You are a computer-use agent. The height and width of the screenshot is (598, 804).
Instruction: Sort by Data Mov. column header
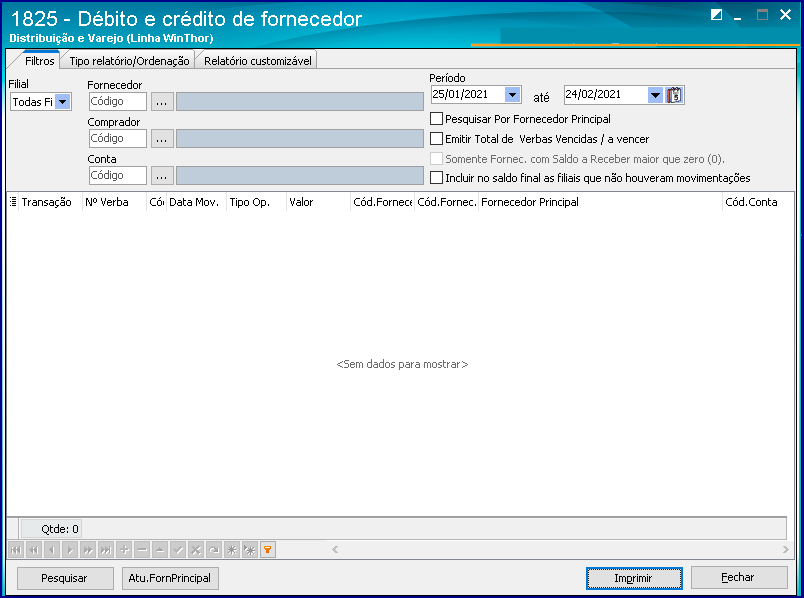196,202
